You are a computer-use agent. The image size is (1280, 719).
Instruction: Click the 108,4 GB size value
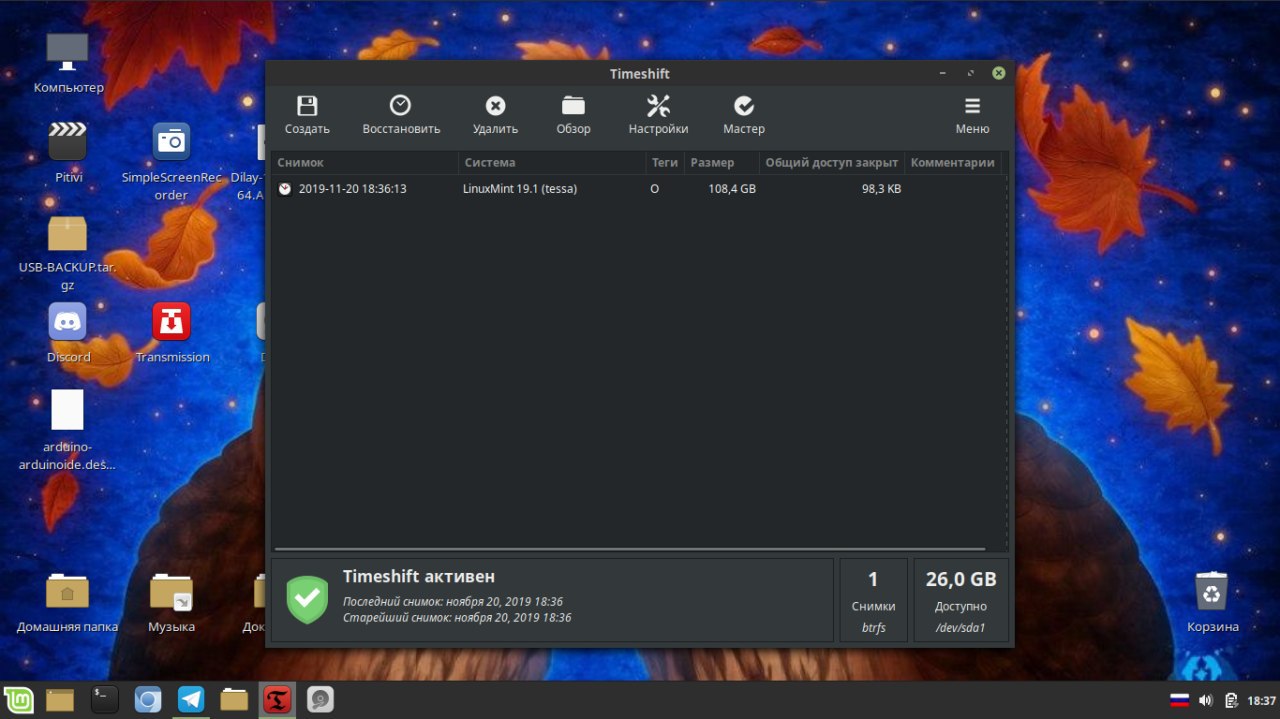732,188
